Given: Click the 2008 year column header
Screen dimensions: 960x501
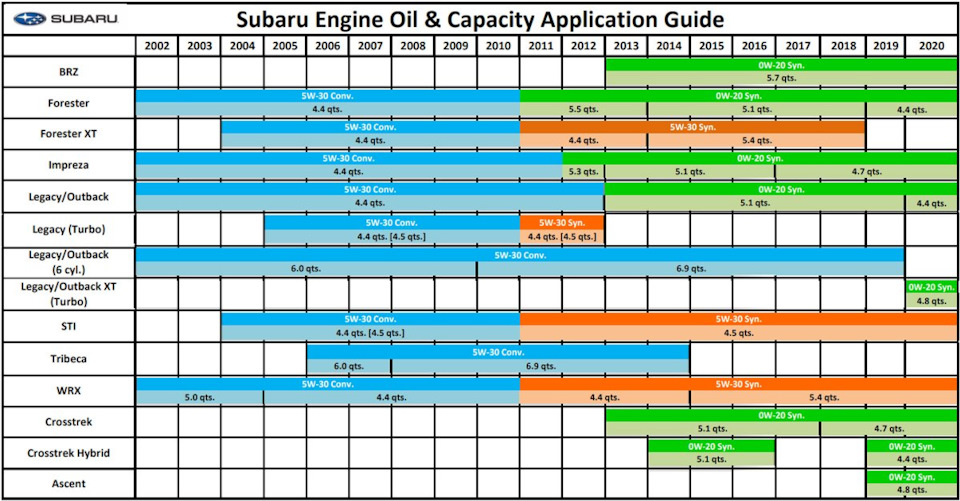Looking at the screenshot, I should click(413, 46).
